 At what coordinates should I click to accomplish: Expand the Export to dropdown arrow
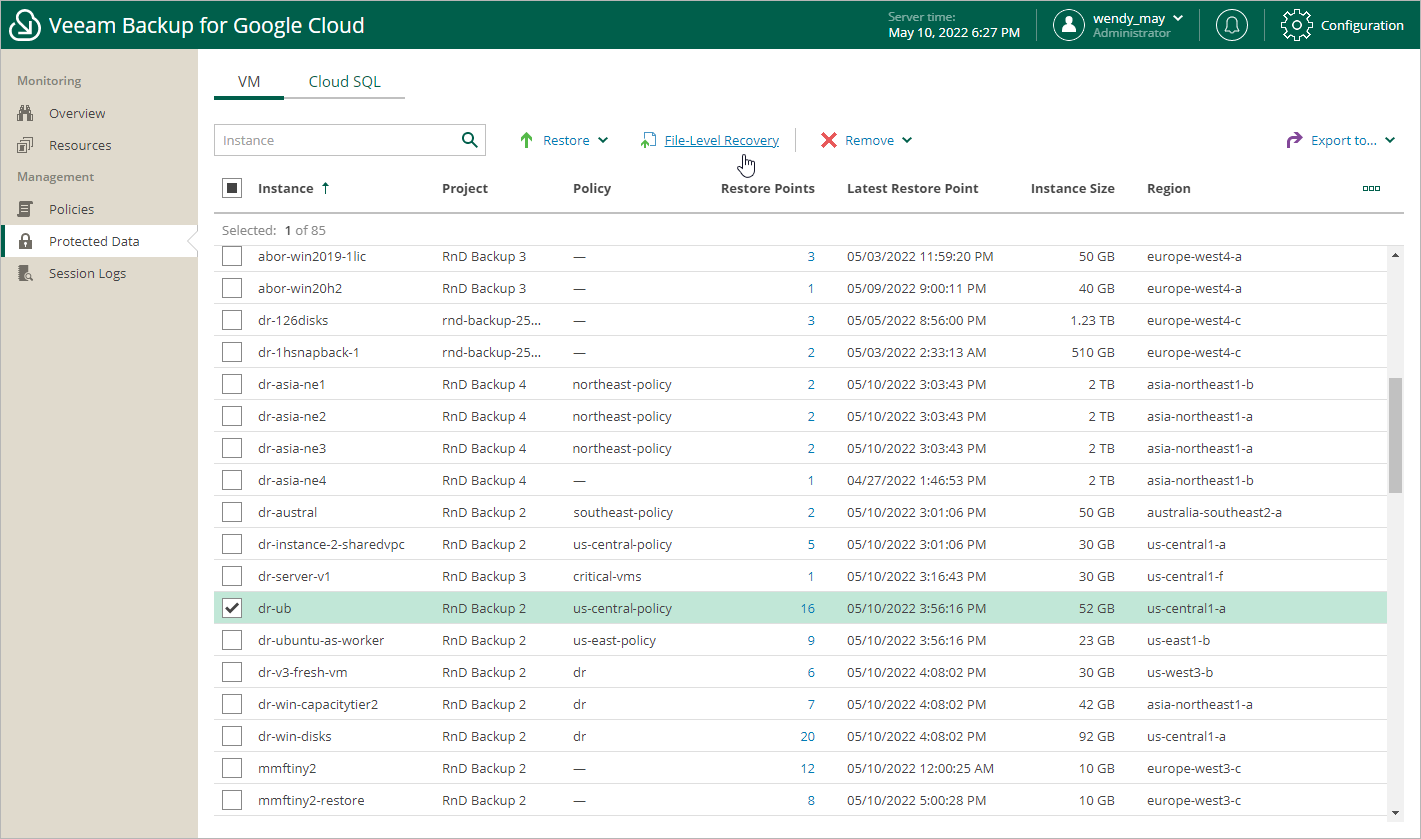[1390, 140]
